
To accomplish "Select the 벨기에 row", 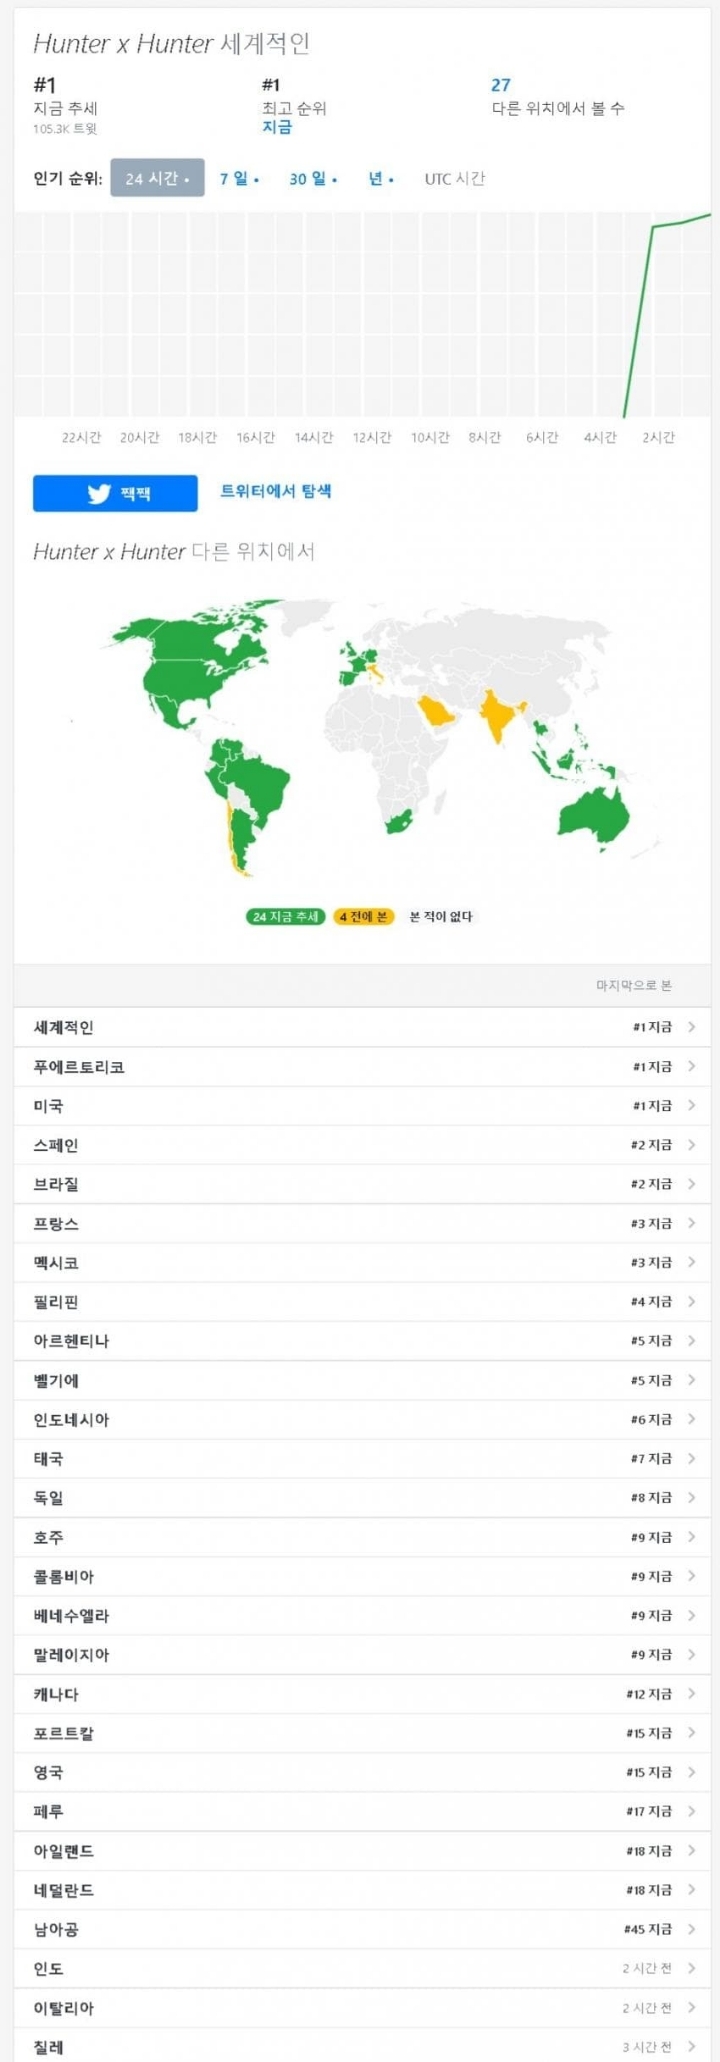I will (362, 1380).
